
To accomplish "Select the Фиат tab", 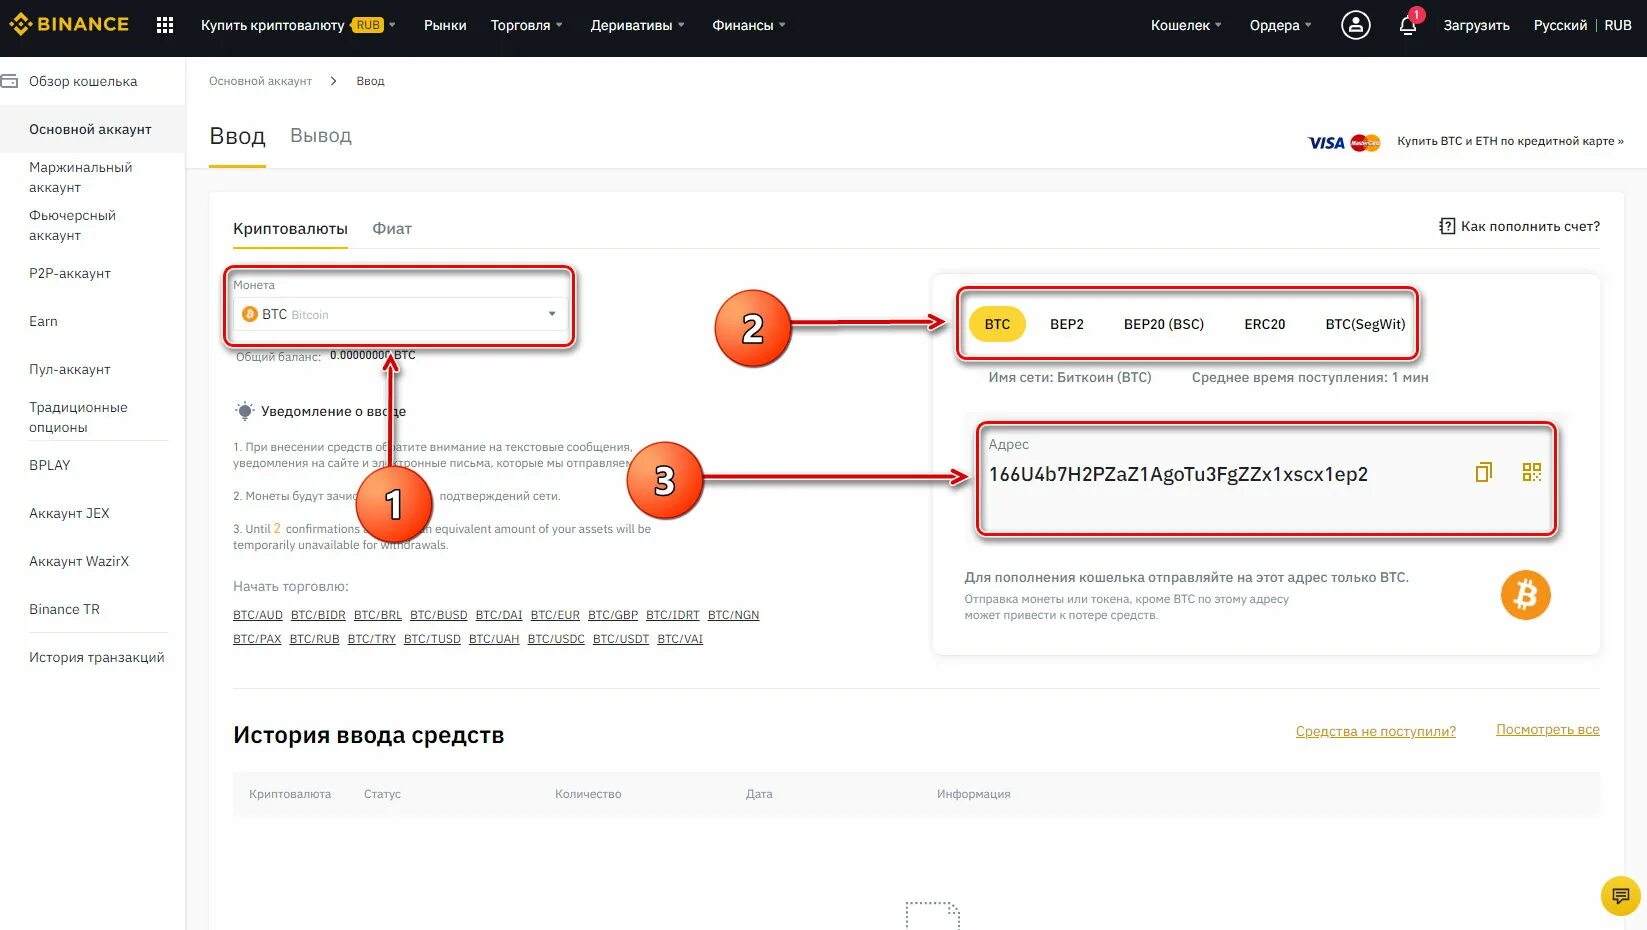I will click(x=392, y=228).
